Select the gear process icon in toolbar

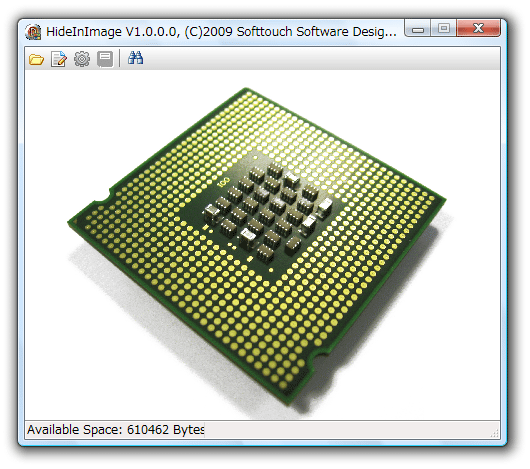(82, 59)
